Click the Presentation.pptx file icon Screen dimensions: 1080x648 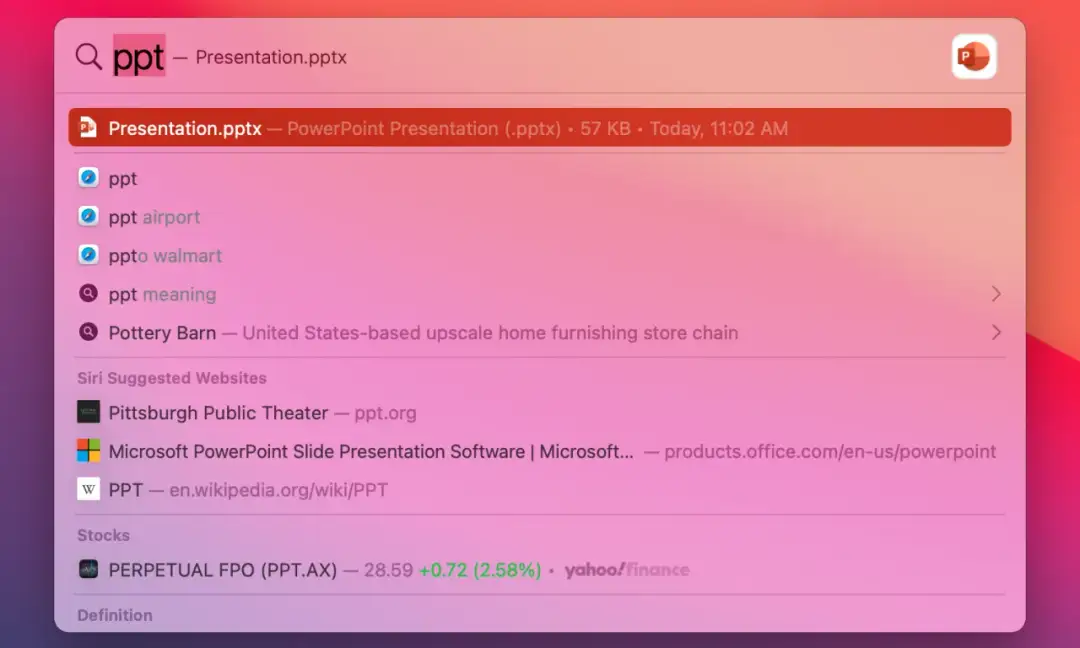89,128
